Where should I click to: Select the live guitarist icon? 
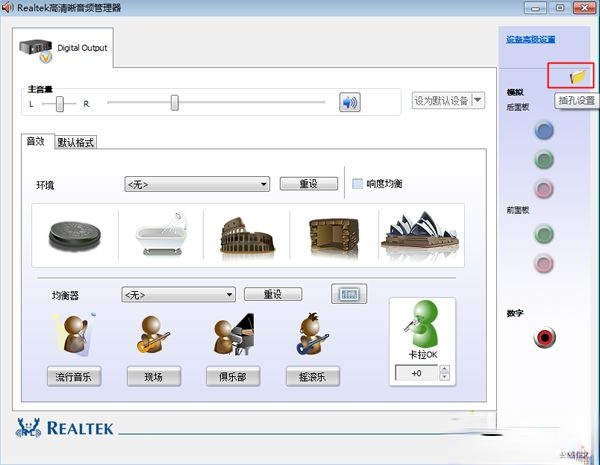(153, 334)
